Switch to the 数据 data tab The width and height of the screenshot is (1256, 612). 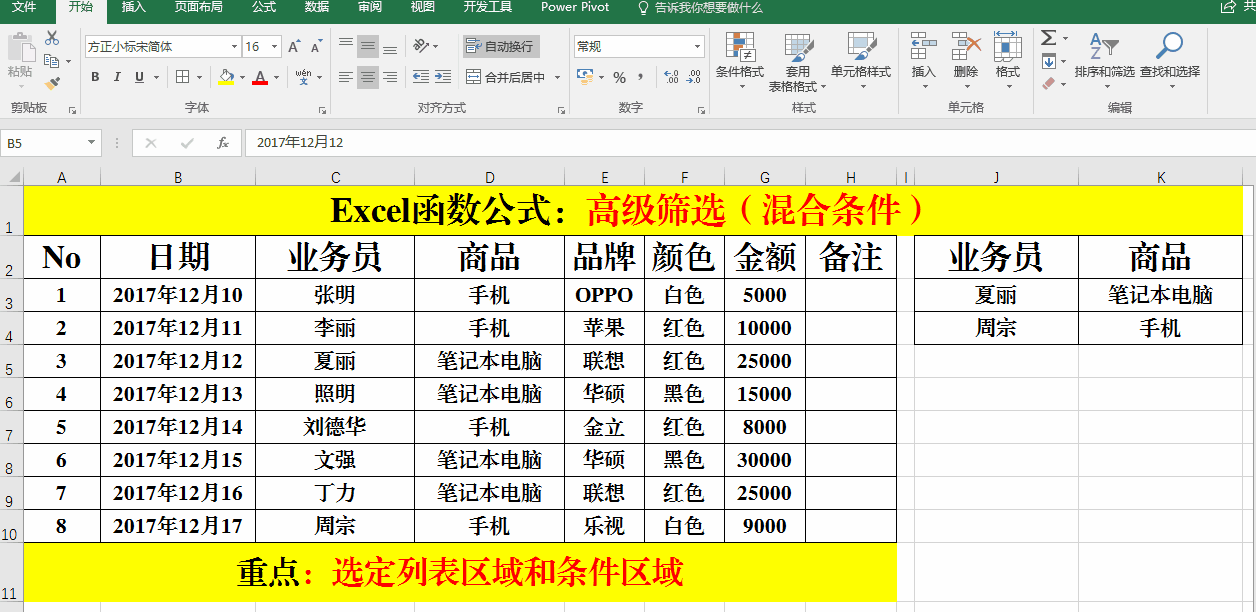click(x=317, y=7)
